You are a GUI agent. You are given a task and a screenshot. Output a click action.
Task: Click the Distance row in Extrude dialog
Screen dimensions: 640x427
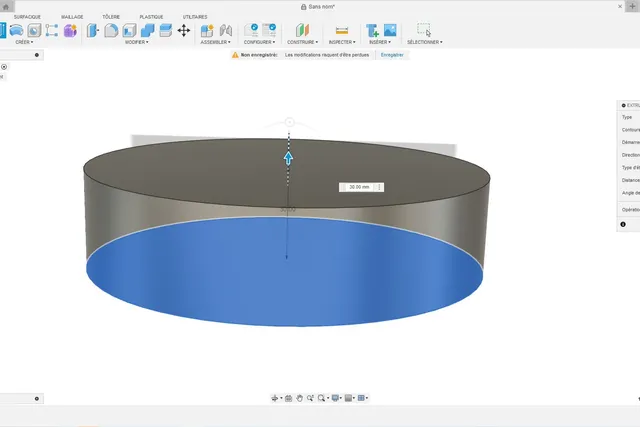[629, 180]
